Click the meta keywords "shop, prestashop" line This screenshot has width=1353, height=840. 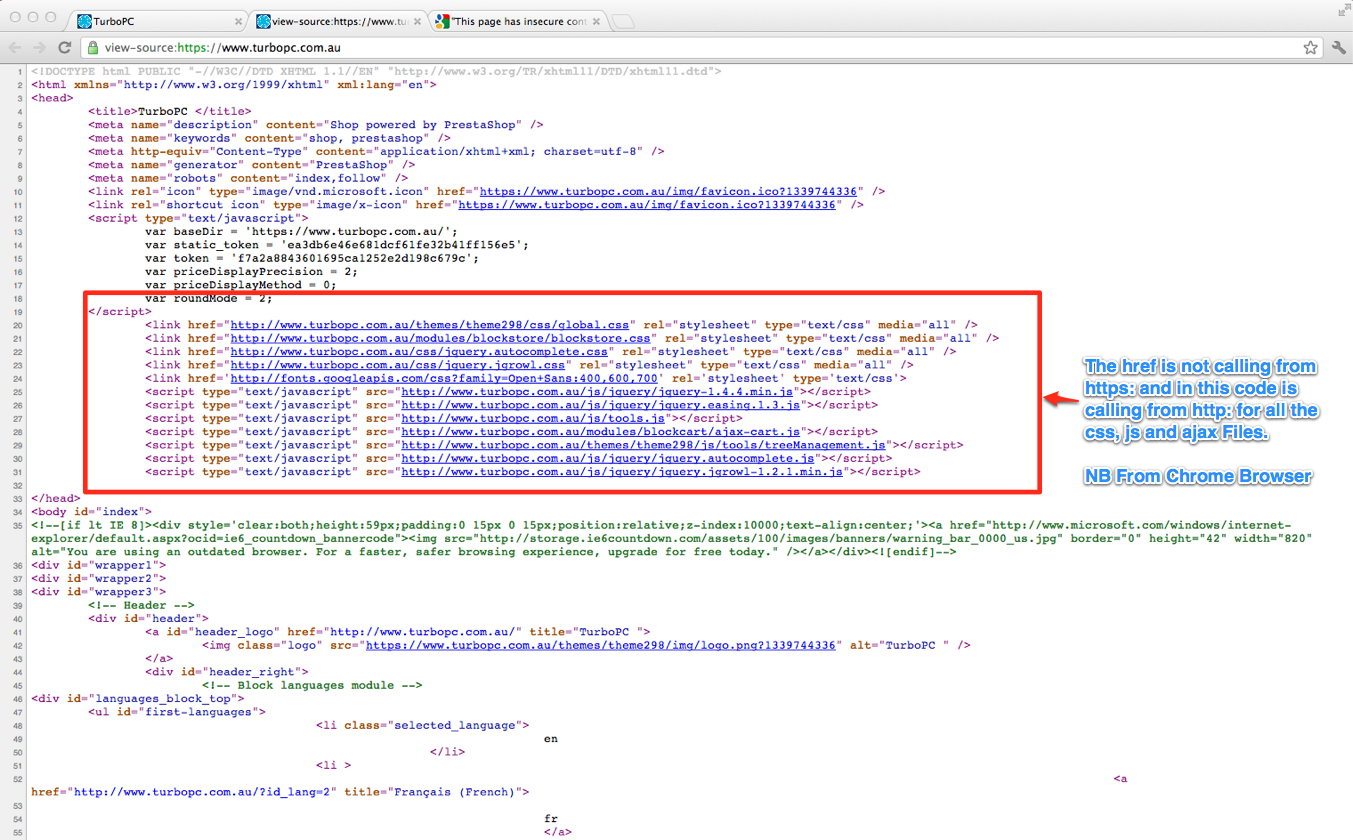pos(269,138)
